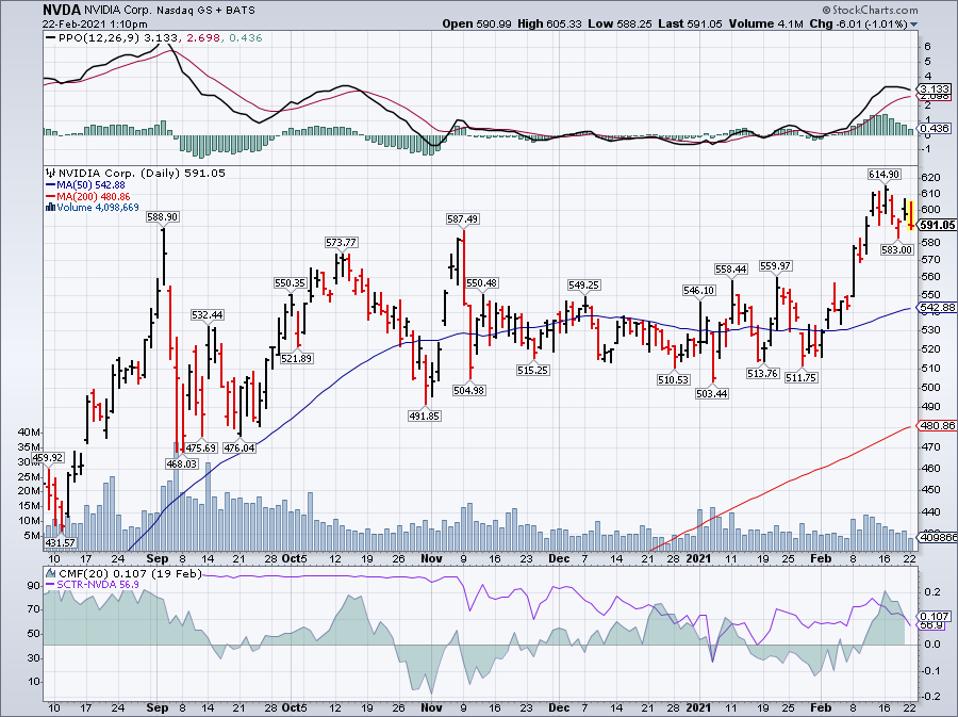Click the 583.00 price label
This screenshot has height=717, width=958.
tap(897, 249)
